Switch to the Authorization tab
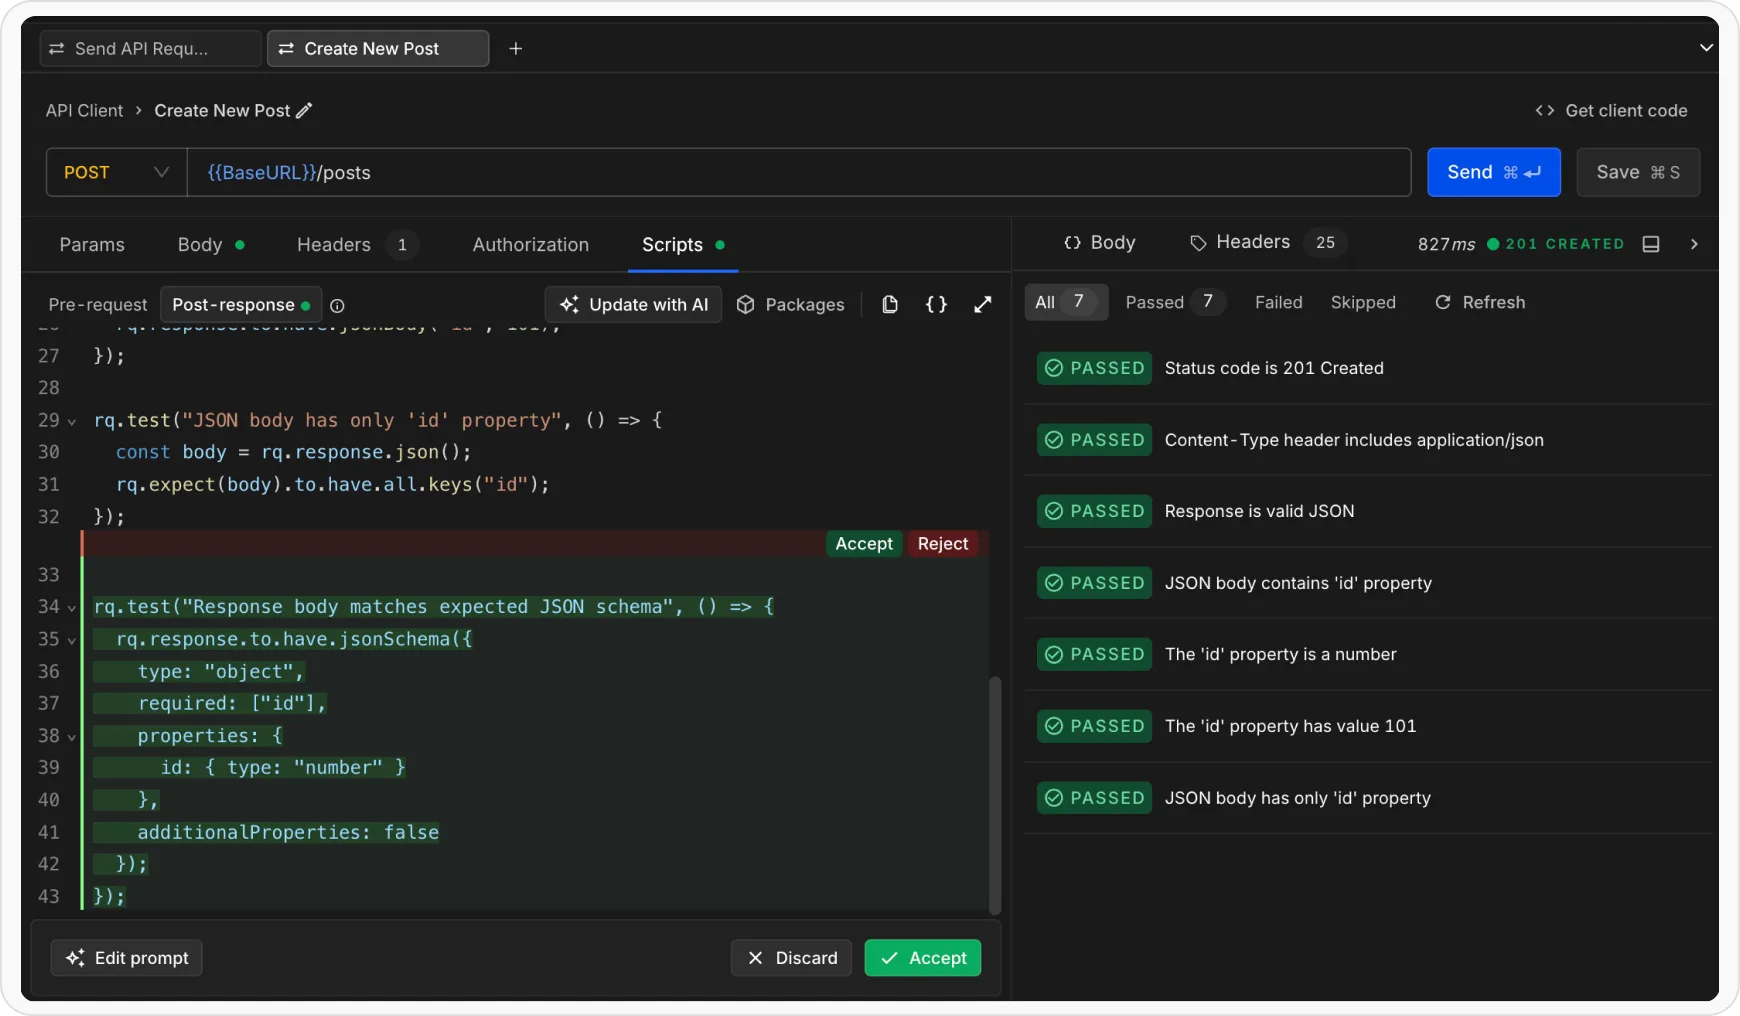Image resolution: width=1740 pixels, height=1016 pixels. point(530,244)
